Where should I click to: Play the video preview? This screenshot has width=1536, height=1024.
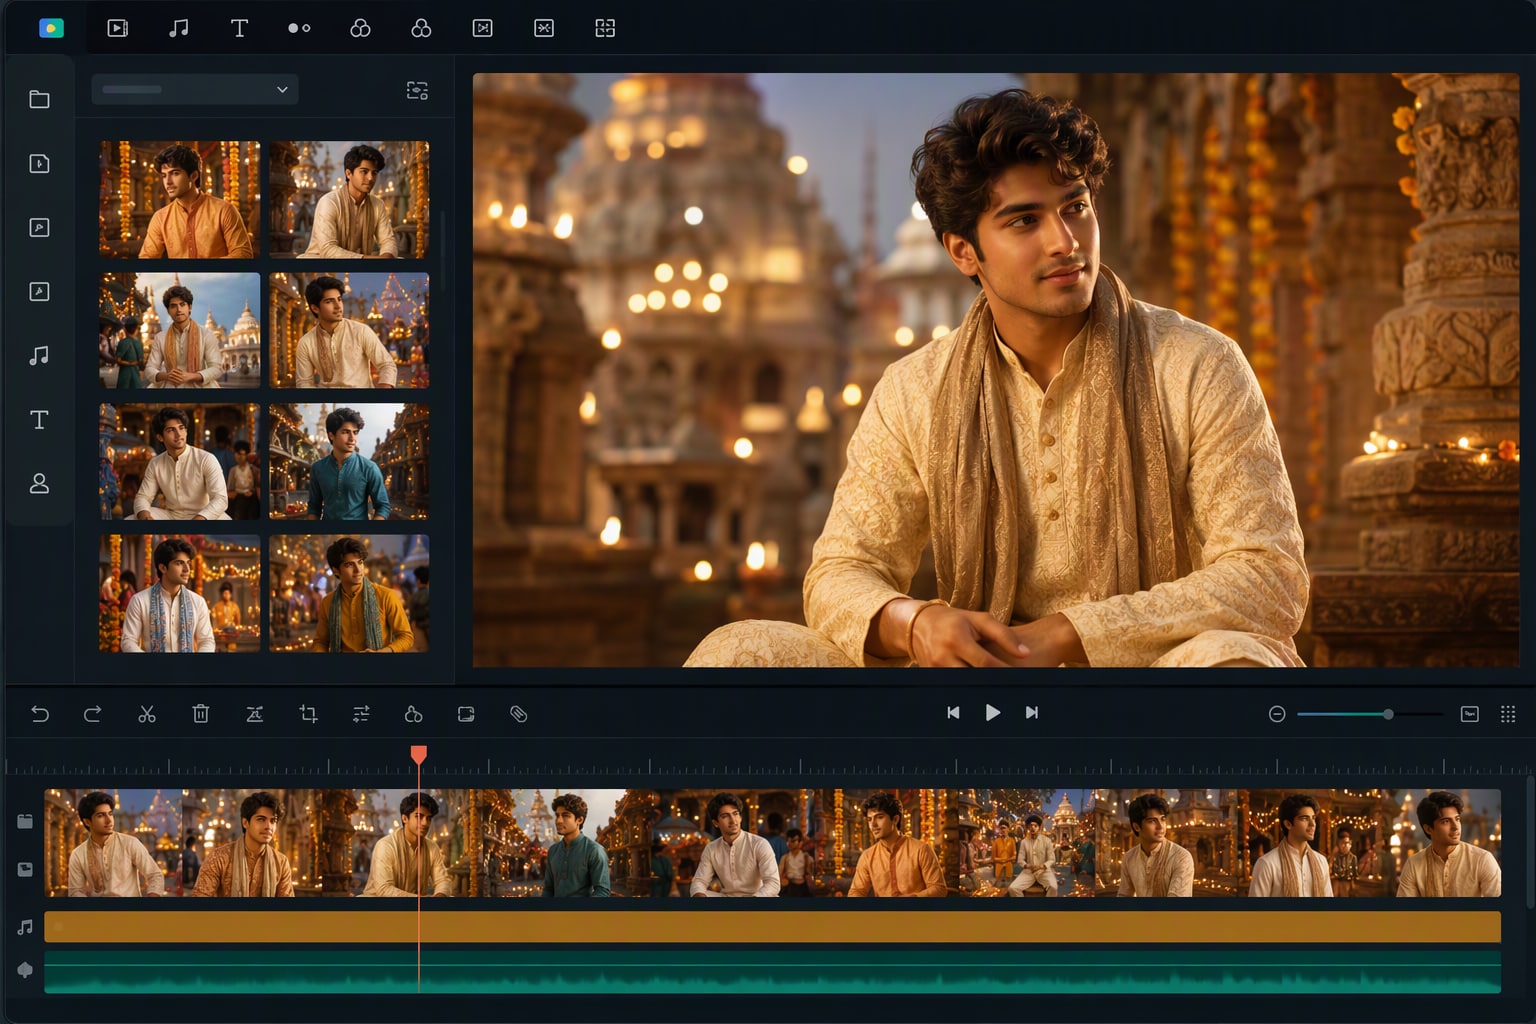point(992,712)
